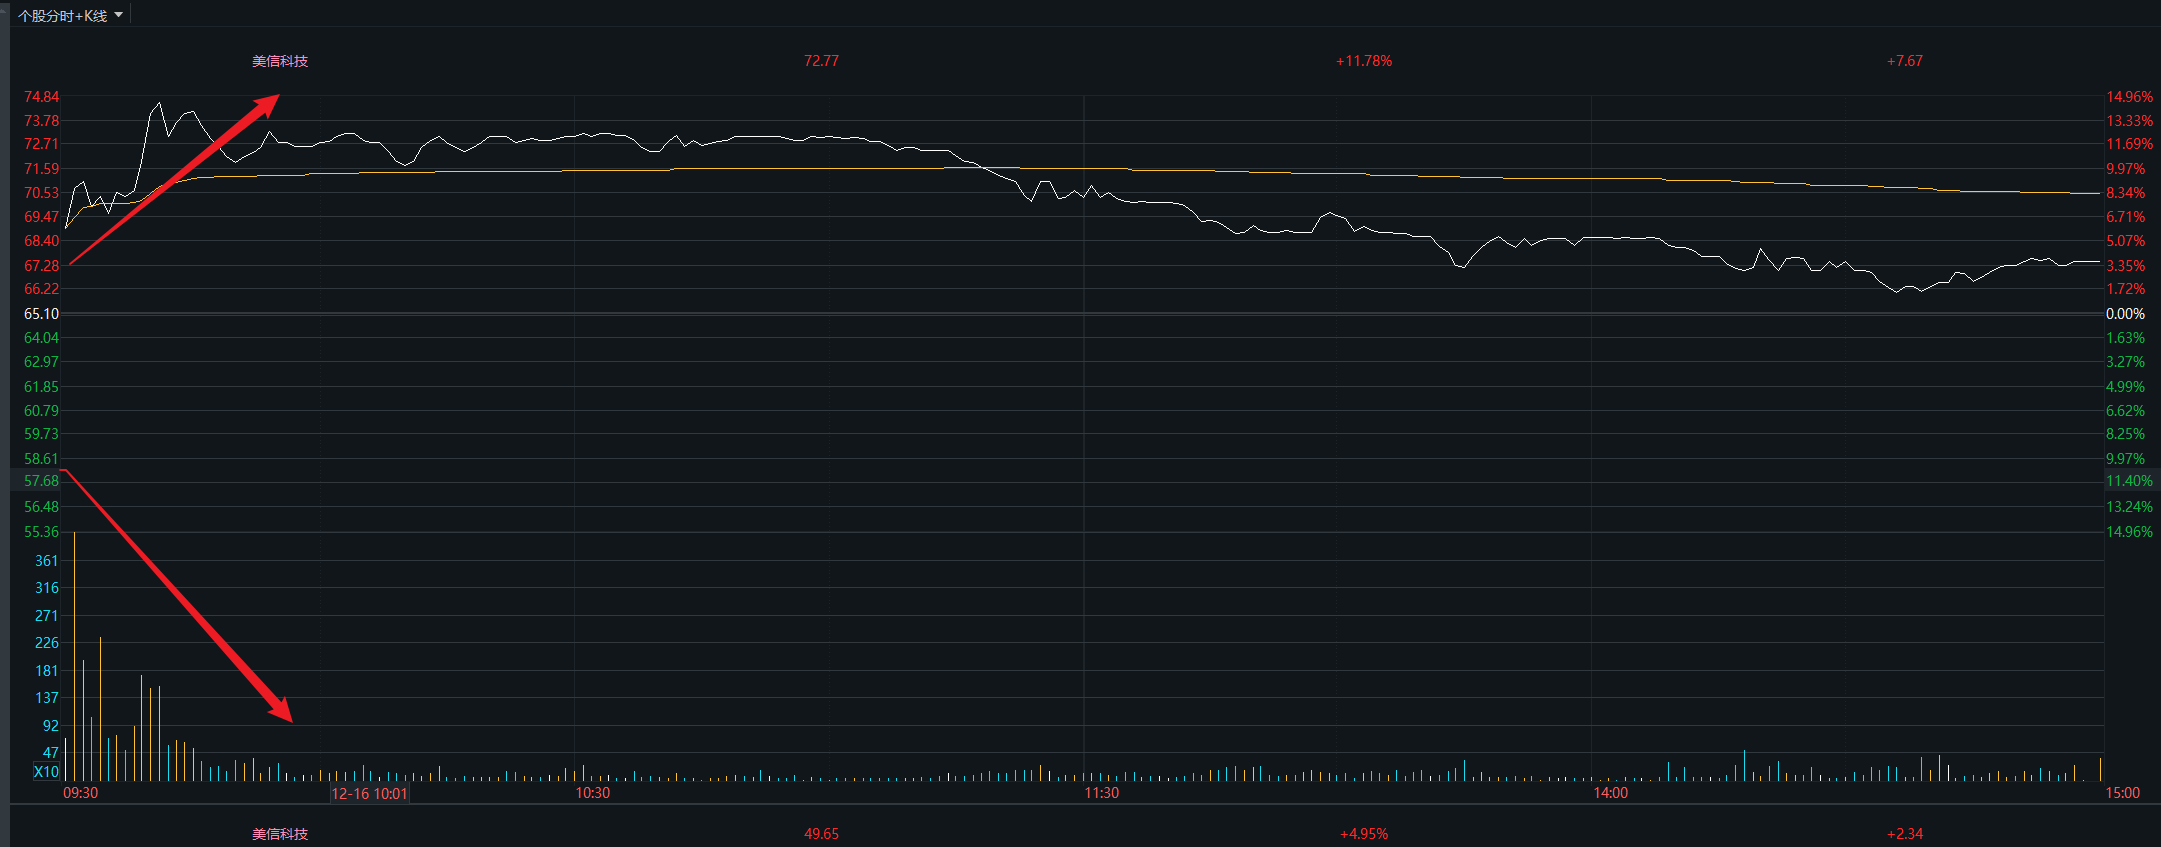Open the 个股分时+K线 view dropdown
This screenshot has width=2161, height=847.
tap(62, 15)
